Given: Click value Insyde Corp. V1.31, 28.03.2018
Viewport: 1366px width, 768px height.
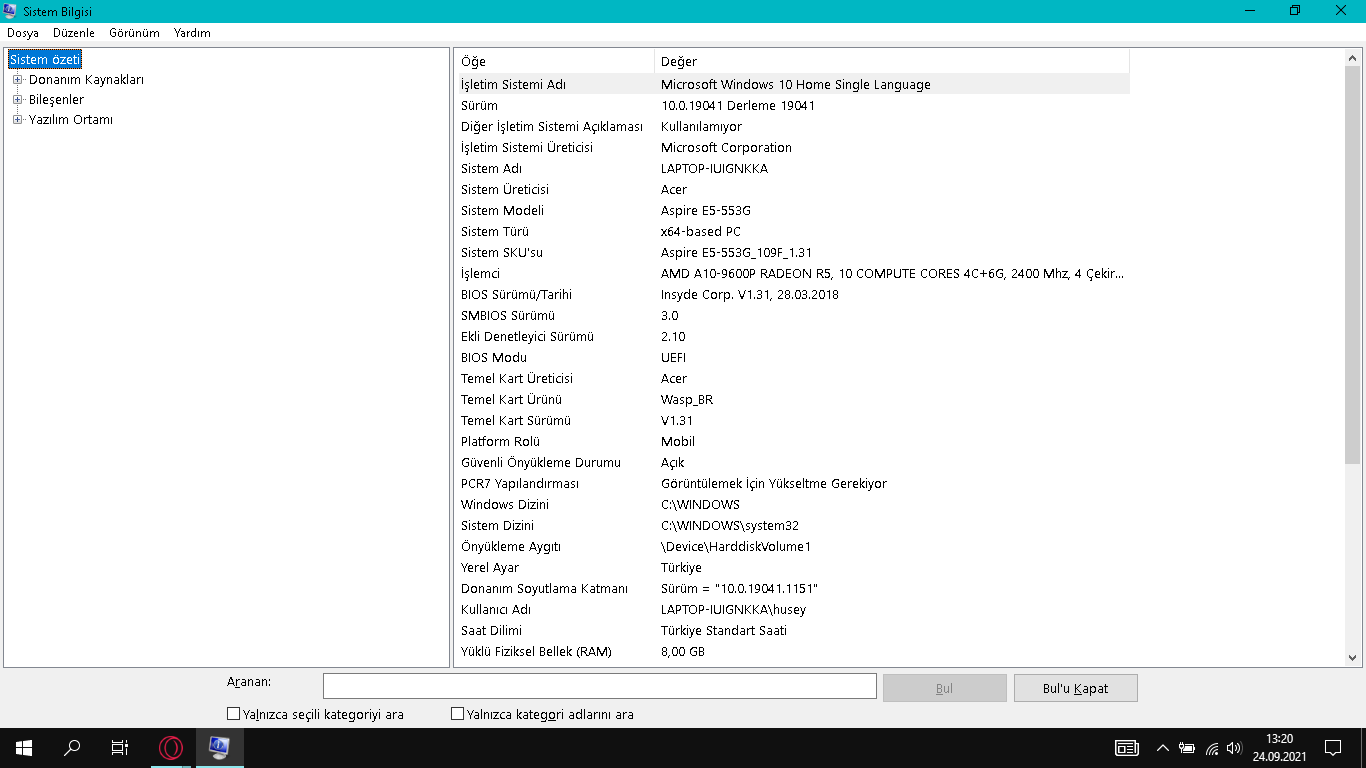Looking at the screenshot, I should point(750,295).
